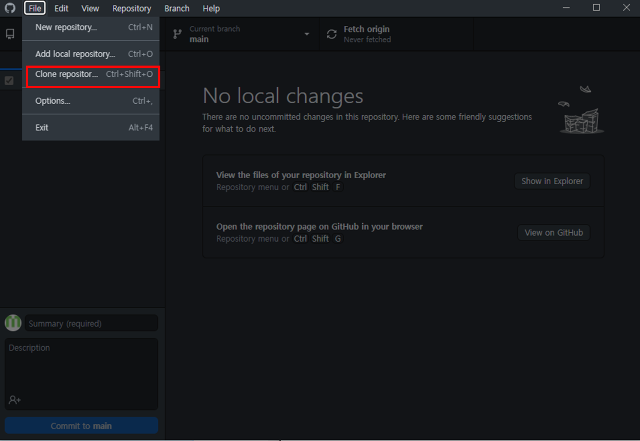
Task: Click the current repository icon
Action: pos(10,34)
